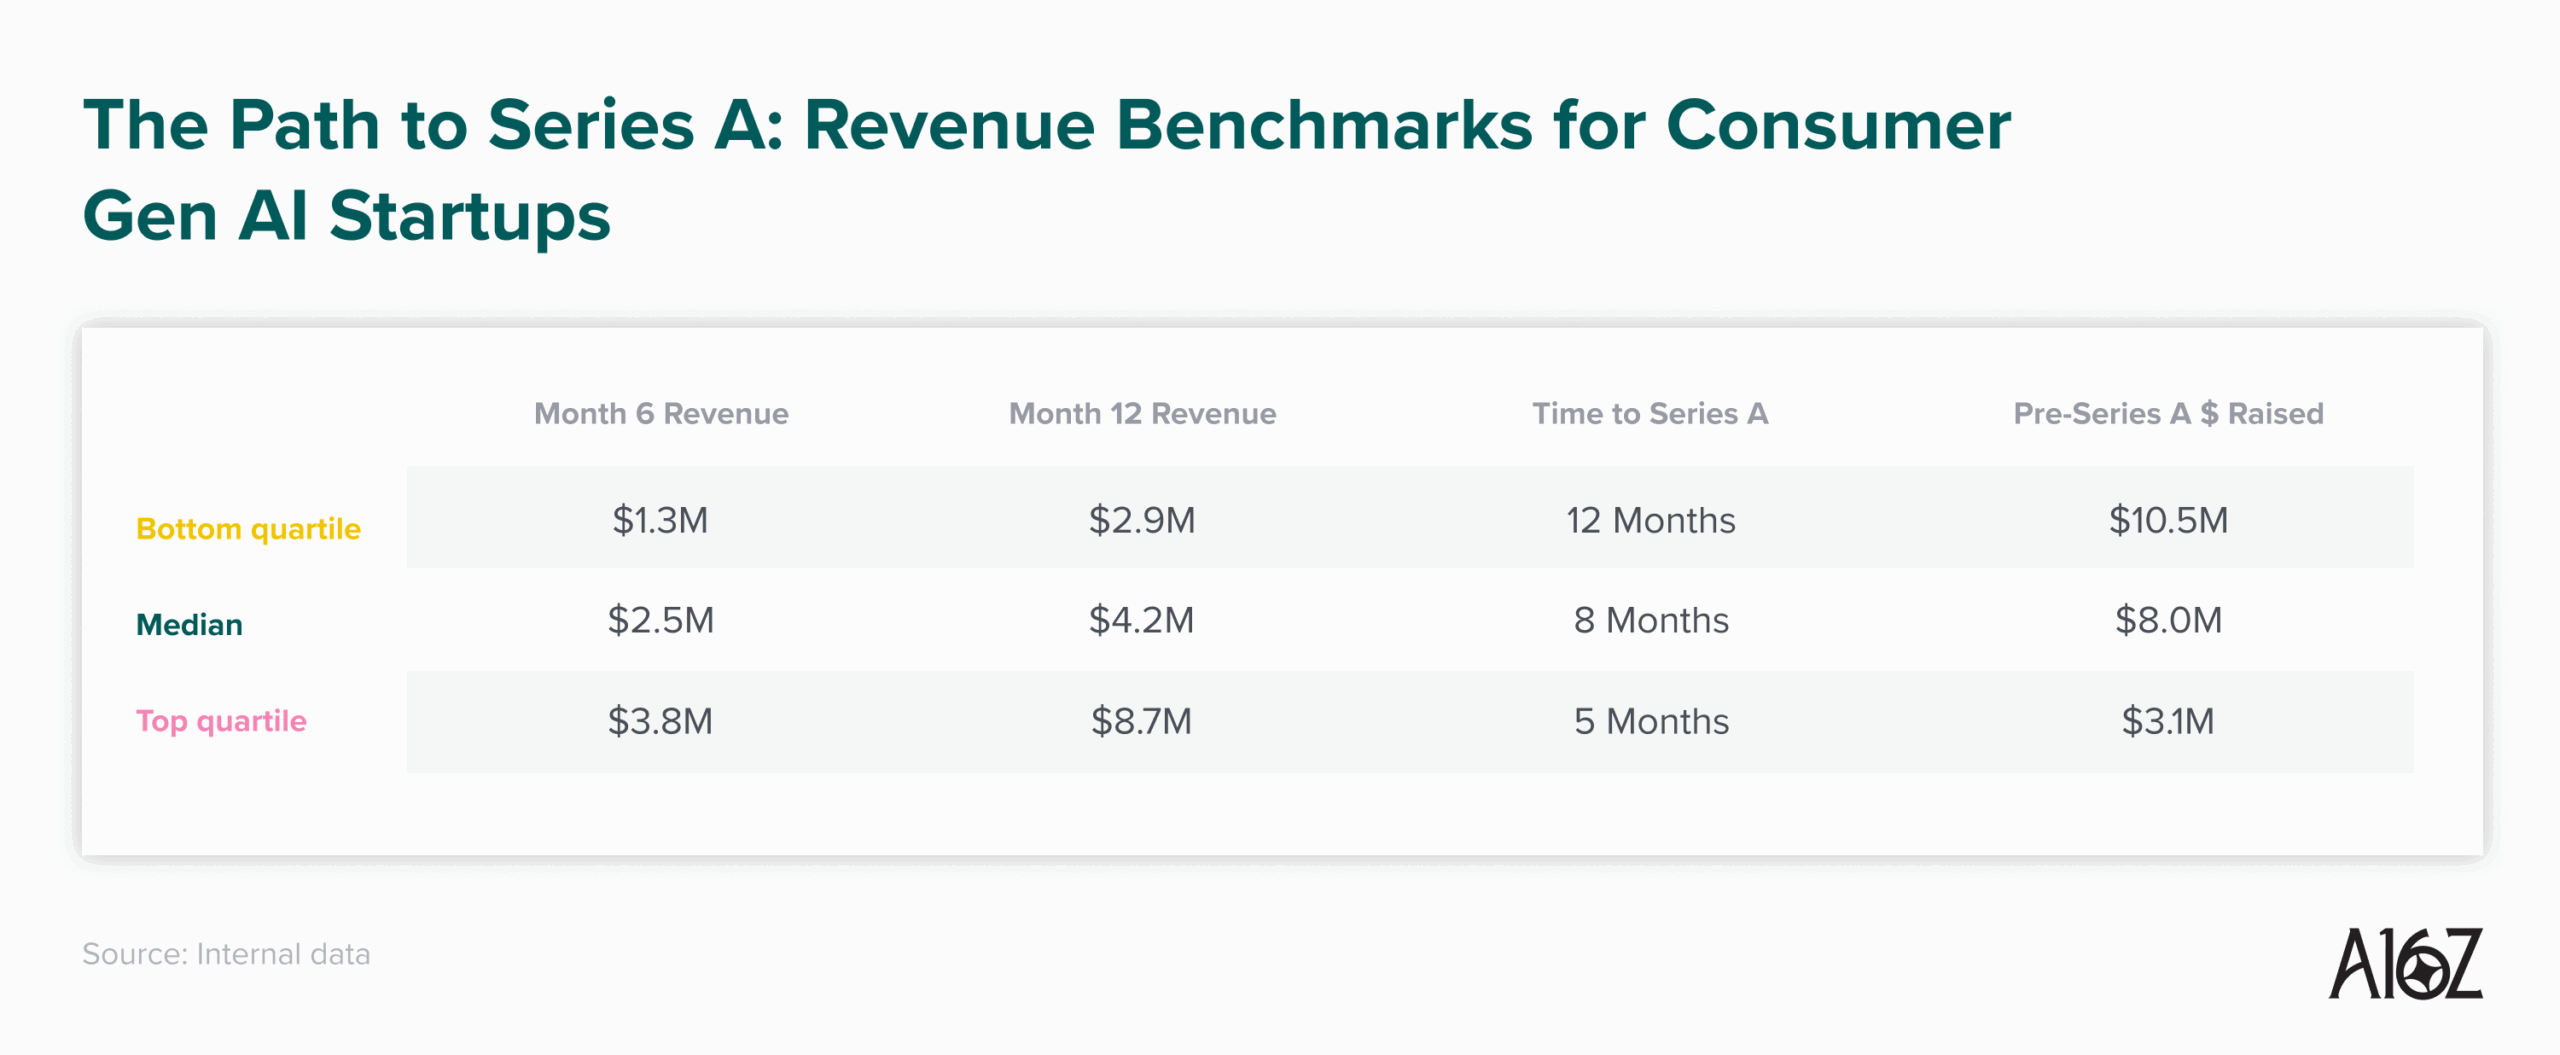Click the 8 Months value cell
Screen dimensions: 2560x1055
1648,620
